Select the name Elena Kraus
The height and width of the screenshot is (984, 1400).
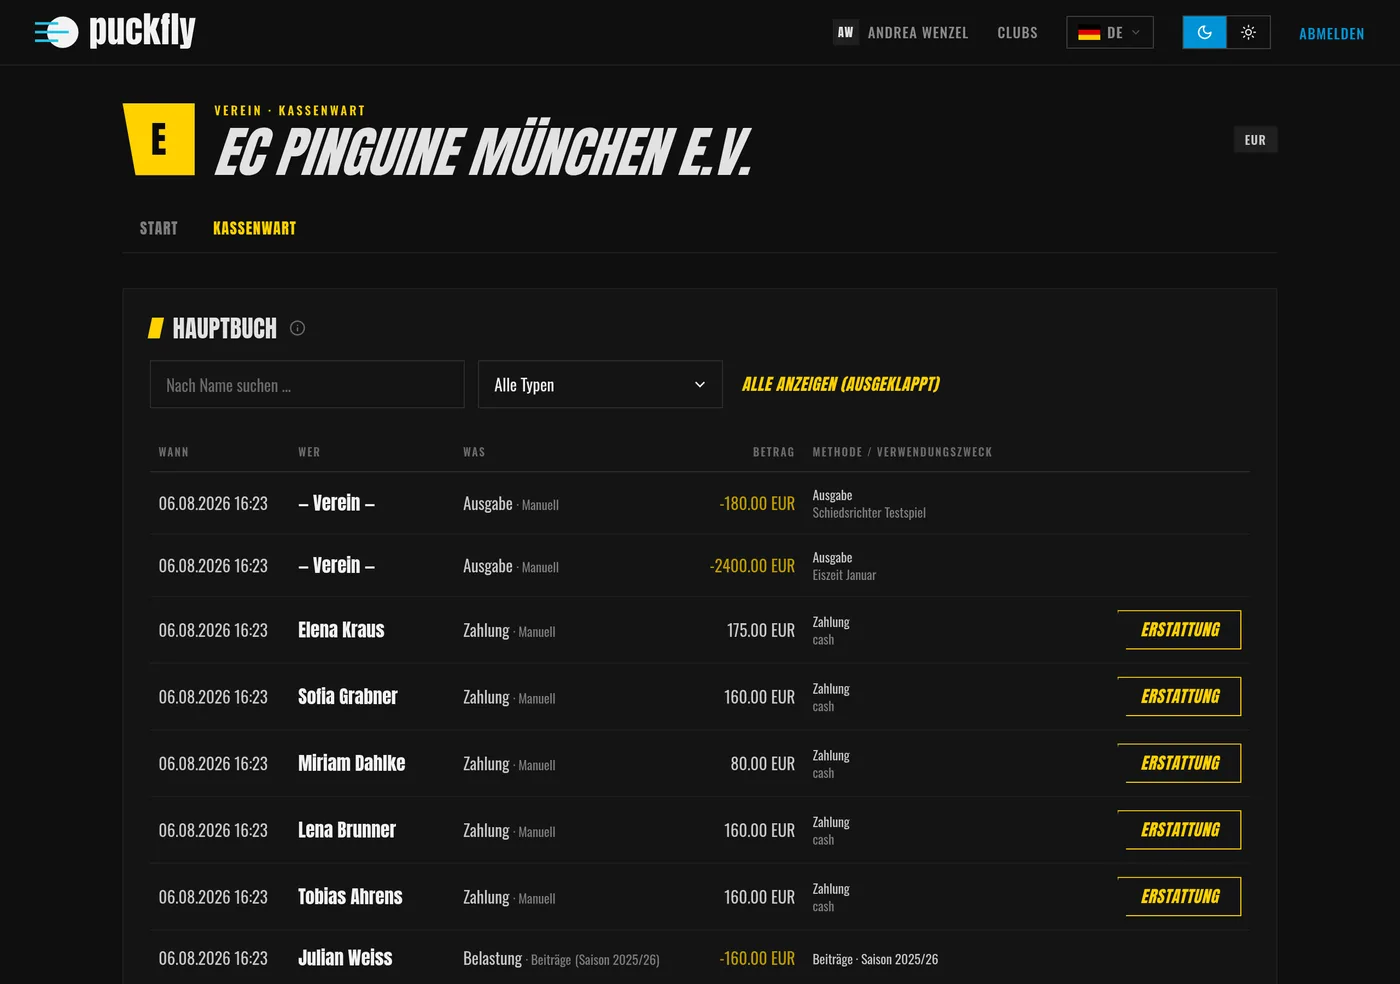[x=341, y=630]
